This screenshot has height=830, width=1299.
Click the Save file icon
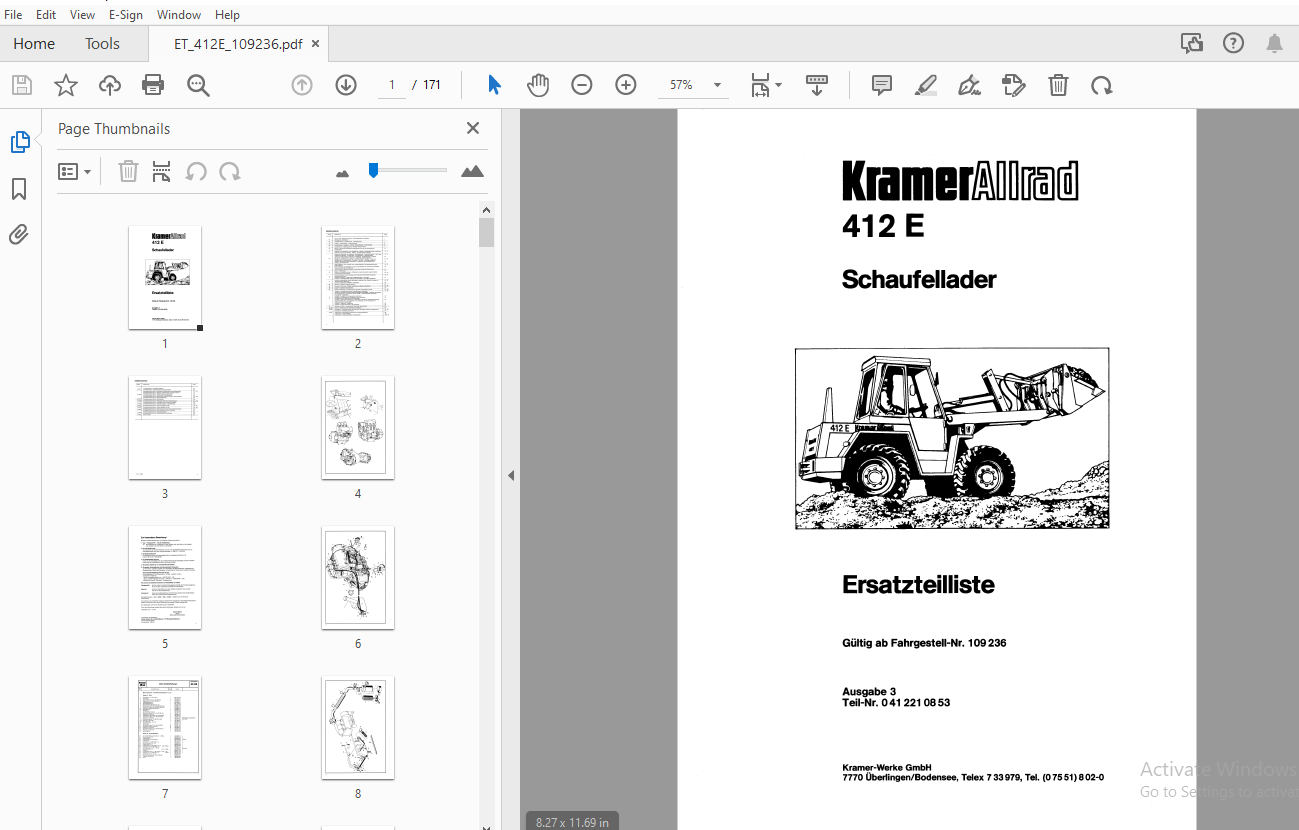[22, 86]
